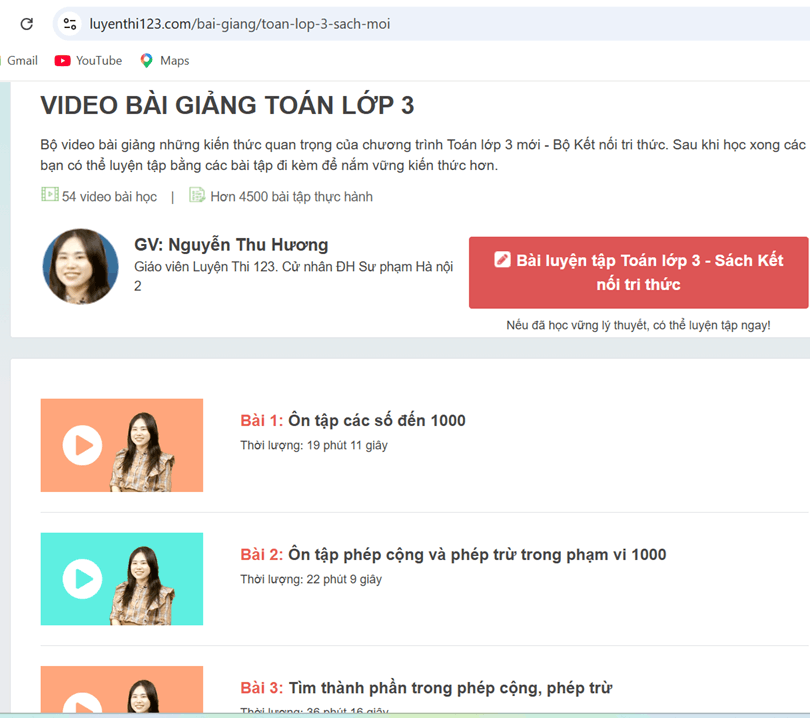The width and height of the screenshot is (810, 718).
Task: Click the green exercise sheet icon
Action: coord(197,195)
